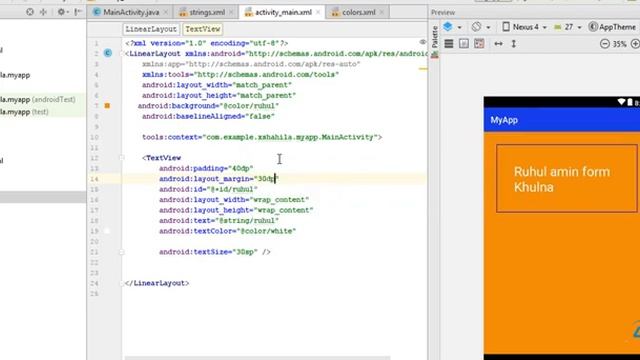This screenshot has height=360, width=640.
Task: Open the Palette side tab
Action: coord(435,37)
